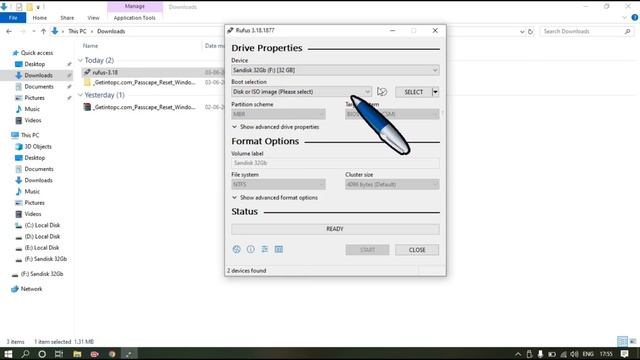640x360 pixels.
Task: Open the Boot selection dropdown
Action: tap(301, 92)
